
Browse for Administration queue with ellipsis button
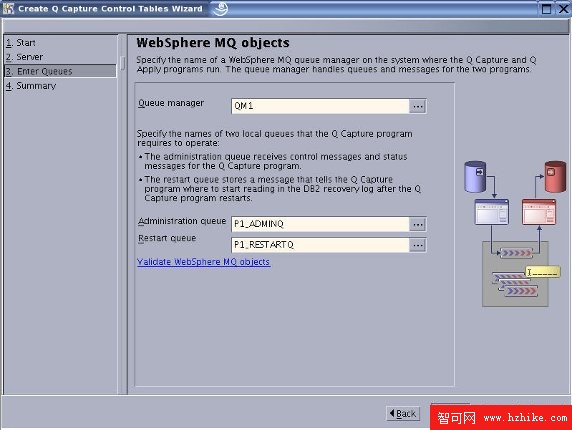418,224
